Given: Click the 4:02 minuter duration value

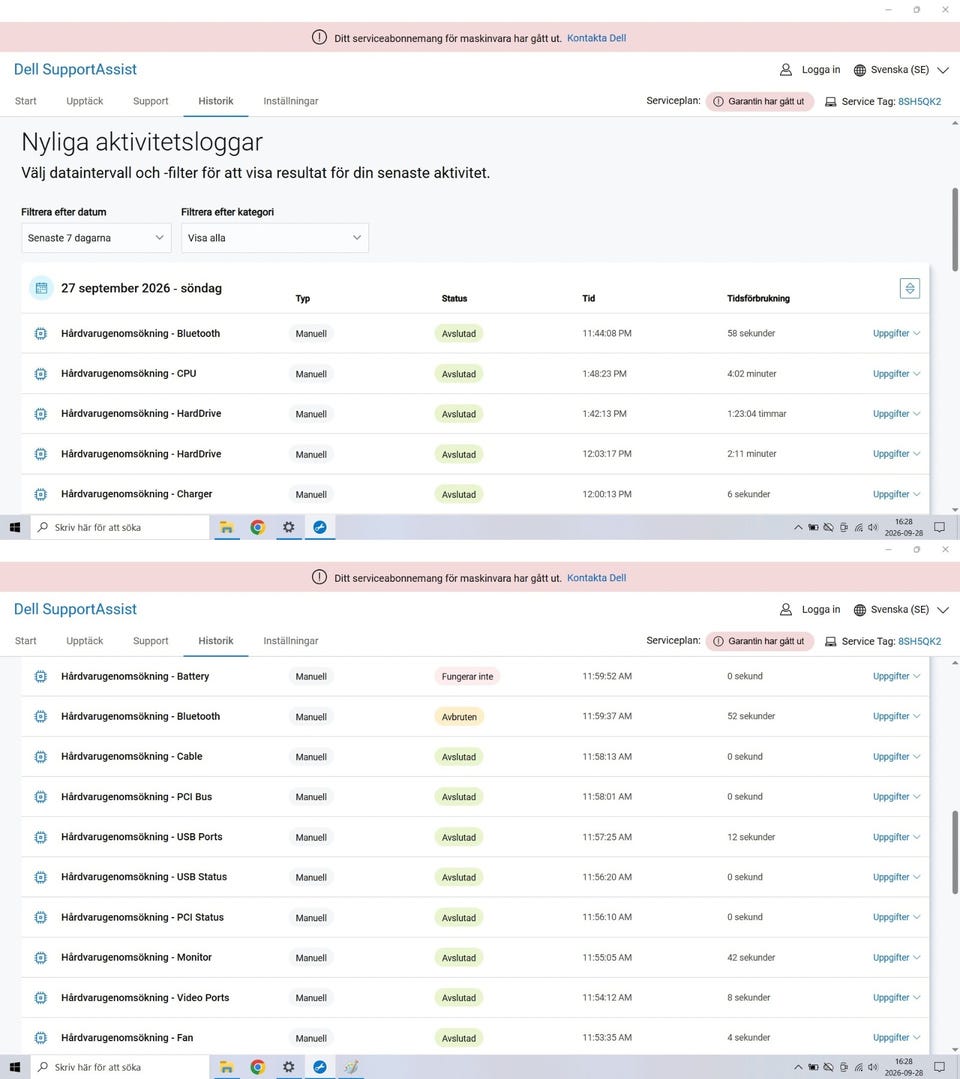Looking at the screenshot, I should 751,374.
